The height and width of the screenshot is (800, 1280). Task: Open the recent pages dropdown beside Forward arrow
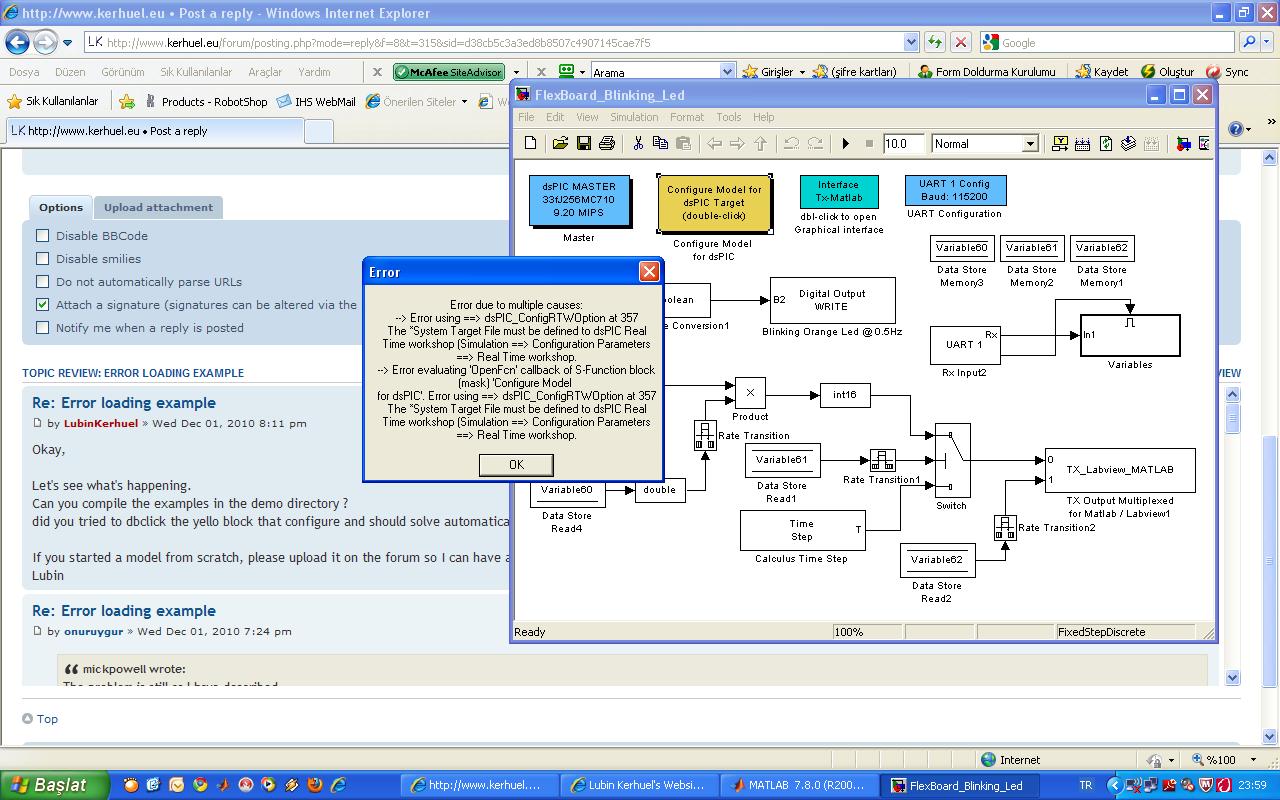[x=67, y=43]
